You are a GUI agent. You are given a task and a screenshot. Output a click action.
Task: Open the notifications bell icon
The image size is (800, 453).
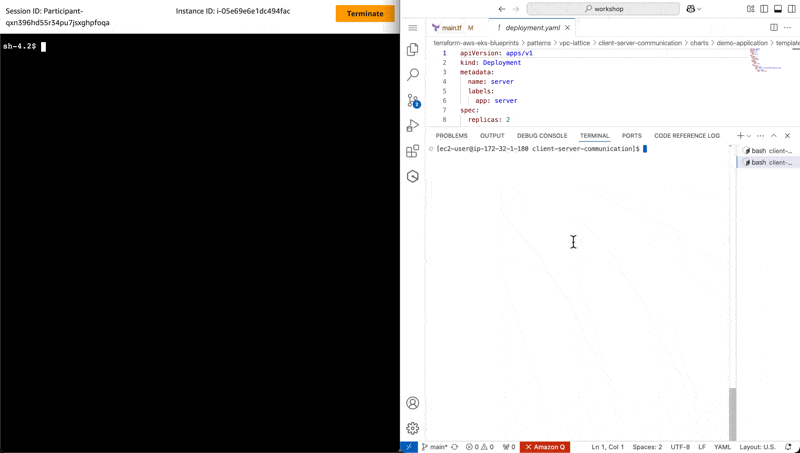788,447
